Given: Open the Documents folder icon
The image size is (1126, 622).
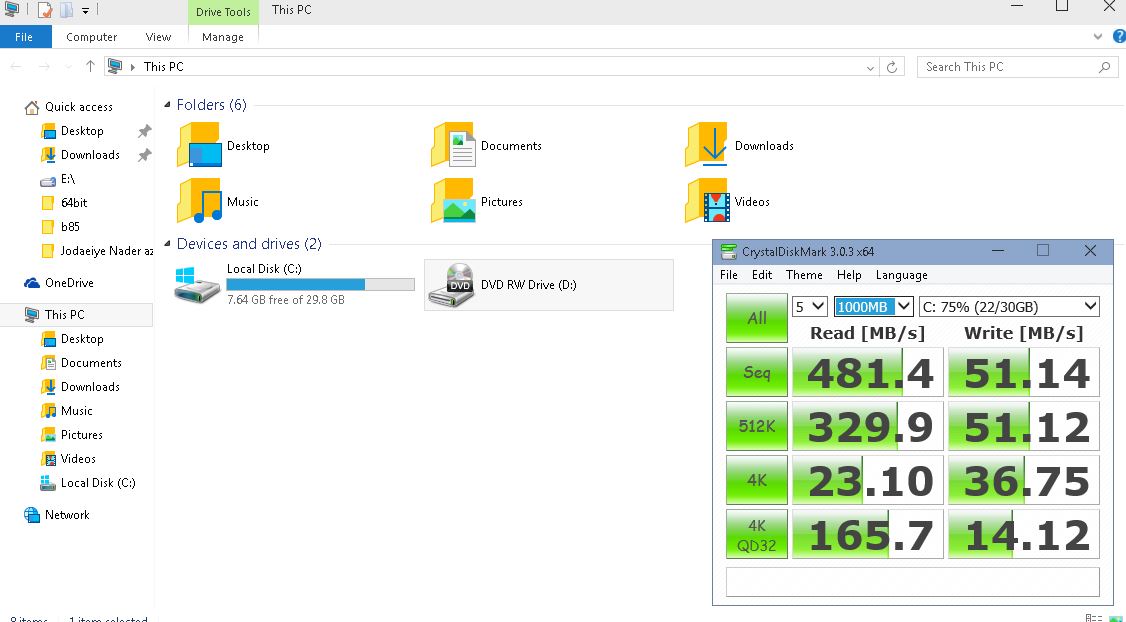Looking at the screenshot, I should point(453,144).
